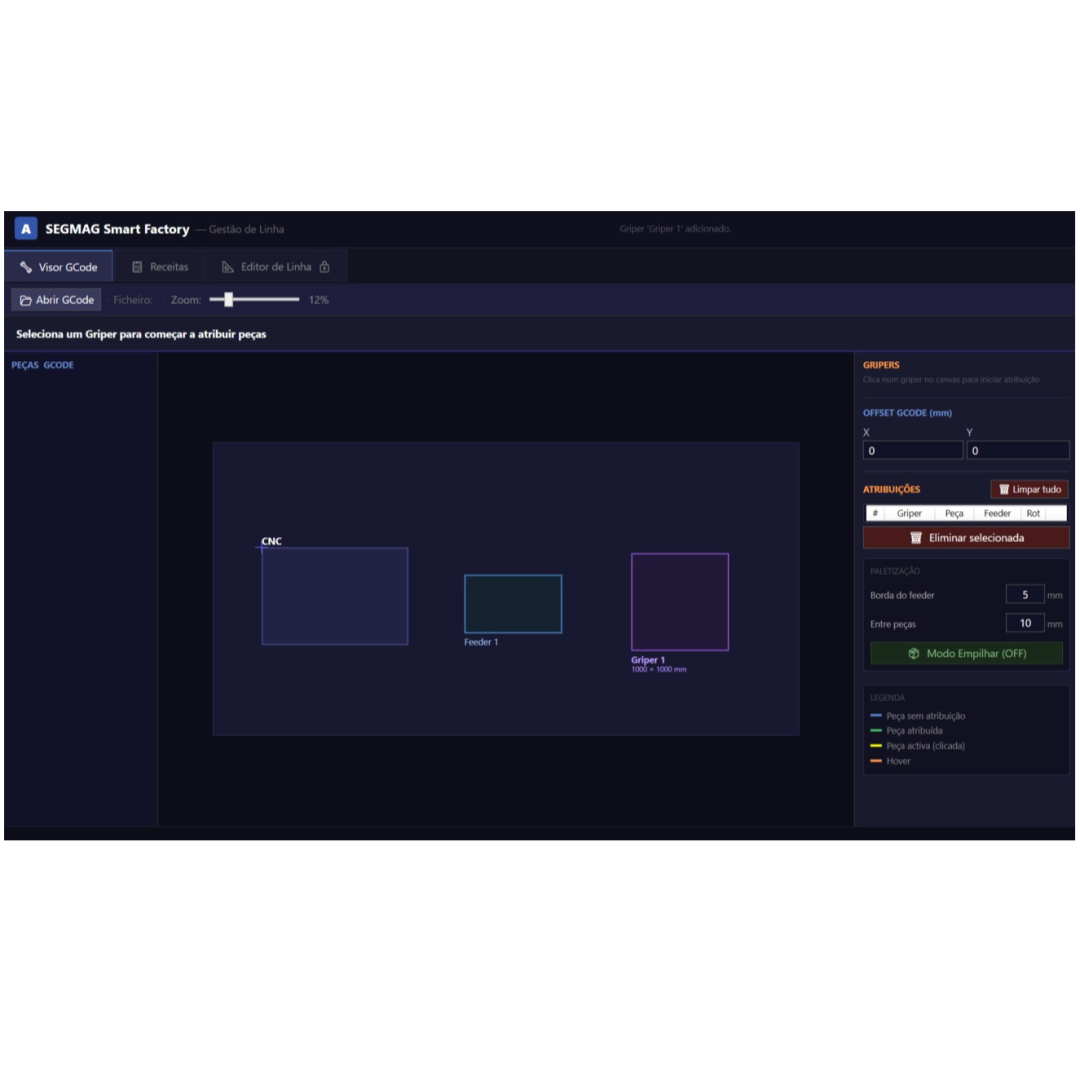Adjust the Zoom slider handle
This screenshot has width=1080, height=1080.
point(229,299)
